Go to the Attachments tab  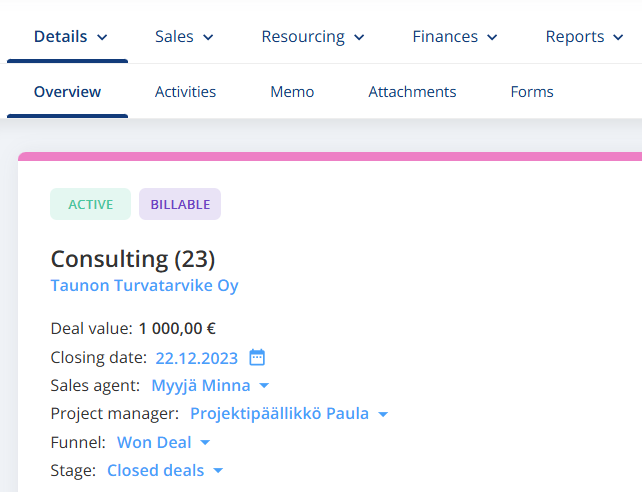[412, 92]
